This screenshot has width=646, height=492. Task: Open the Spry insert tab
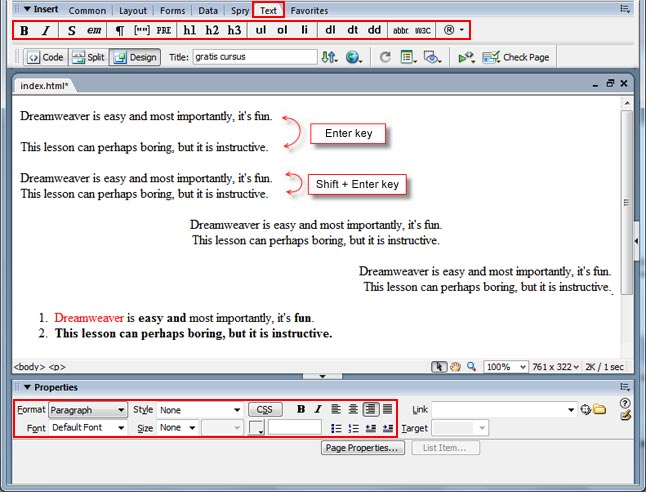[x=240, y=11]
